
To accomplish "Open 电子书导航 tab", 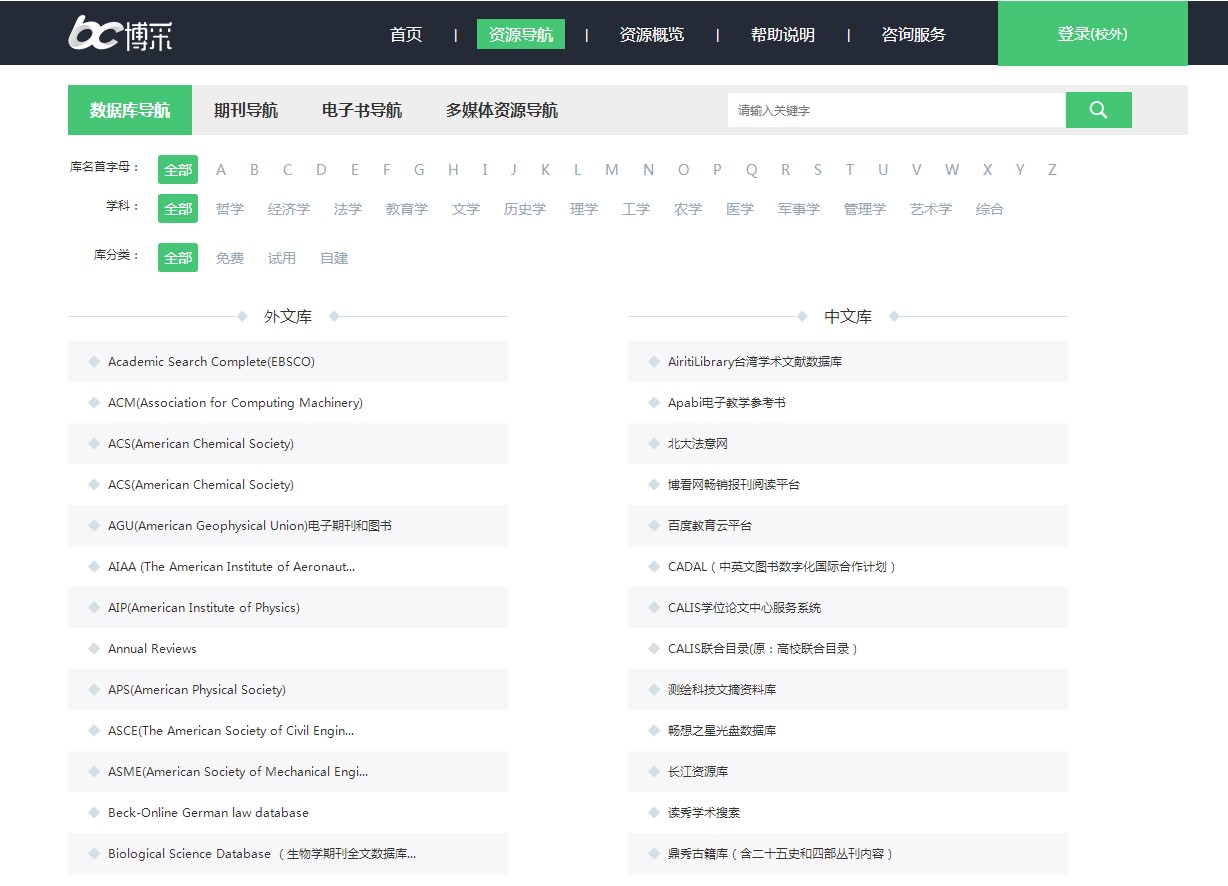I will click(362, 110).
